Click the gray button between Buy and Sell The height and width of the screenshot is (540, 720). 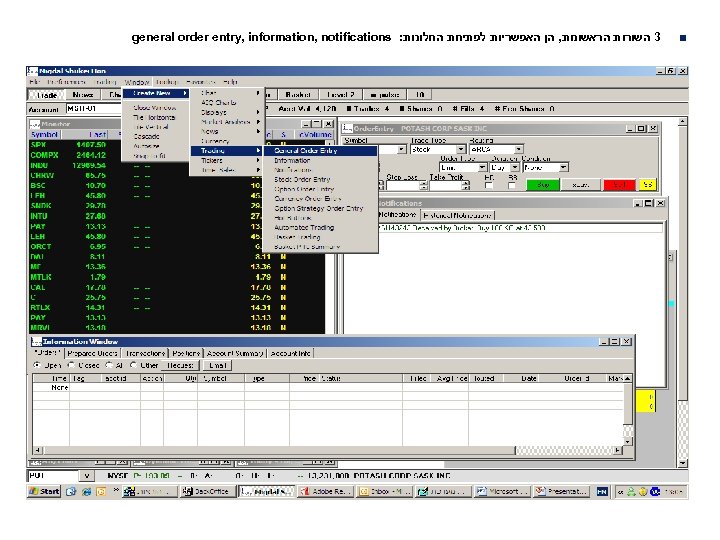pyautogui.click(x=581, y=185)
